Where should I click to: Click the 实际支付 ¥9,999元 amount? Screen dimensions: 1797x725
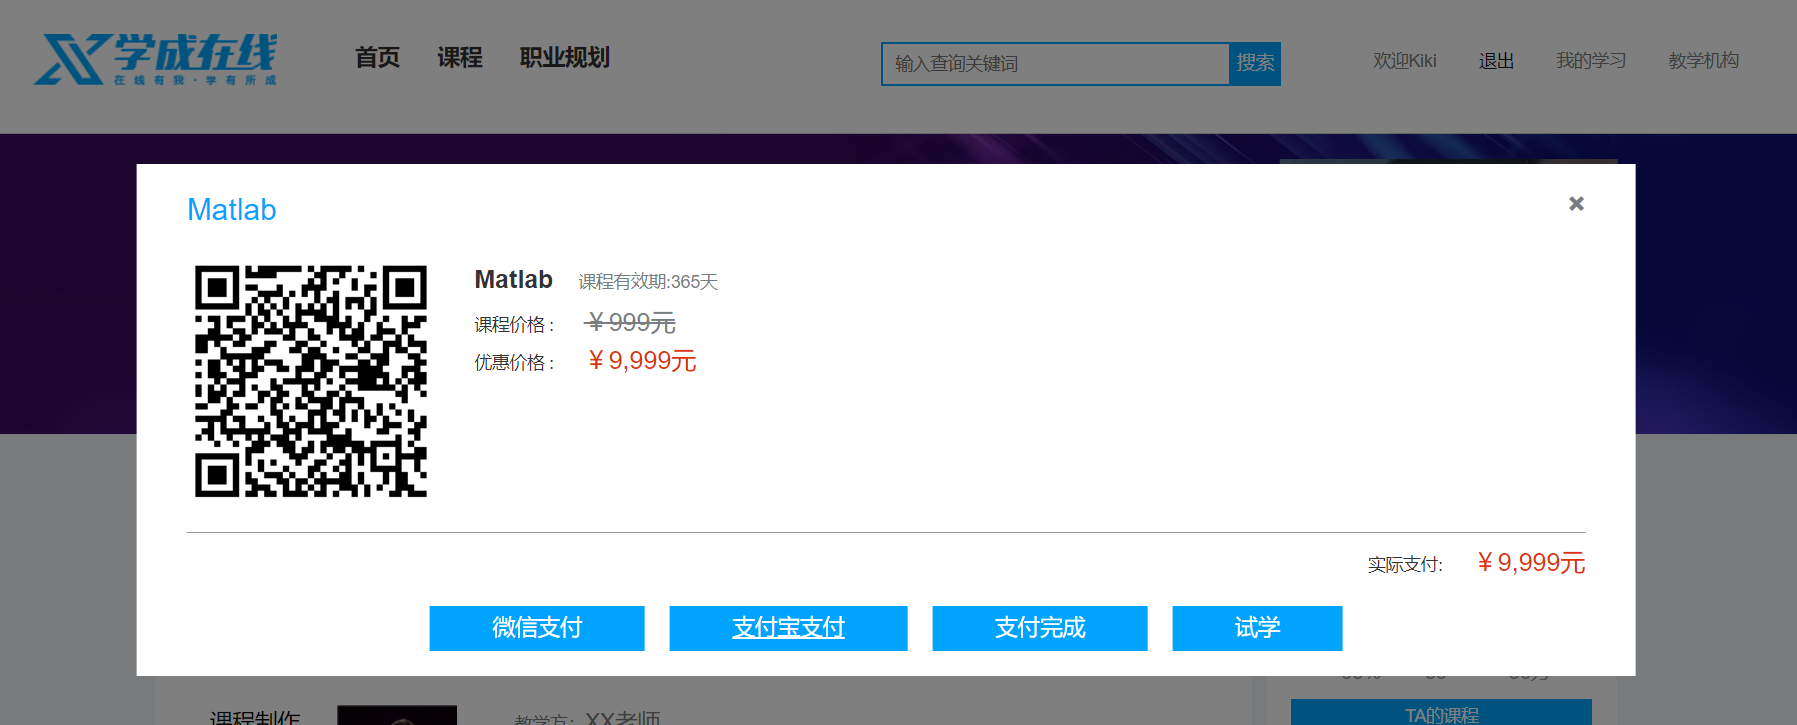(x=1531, y=563)
